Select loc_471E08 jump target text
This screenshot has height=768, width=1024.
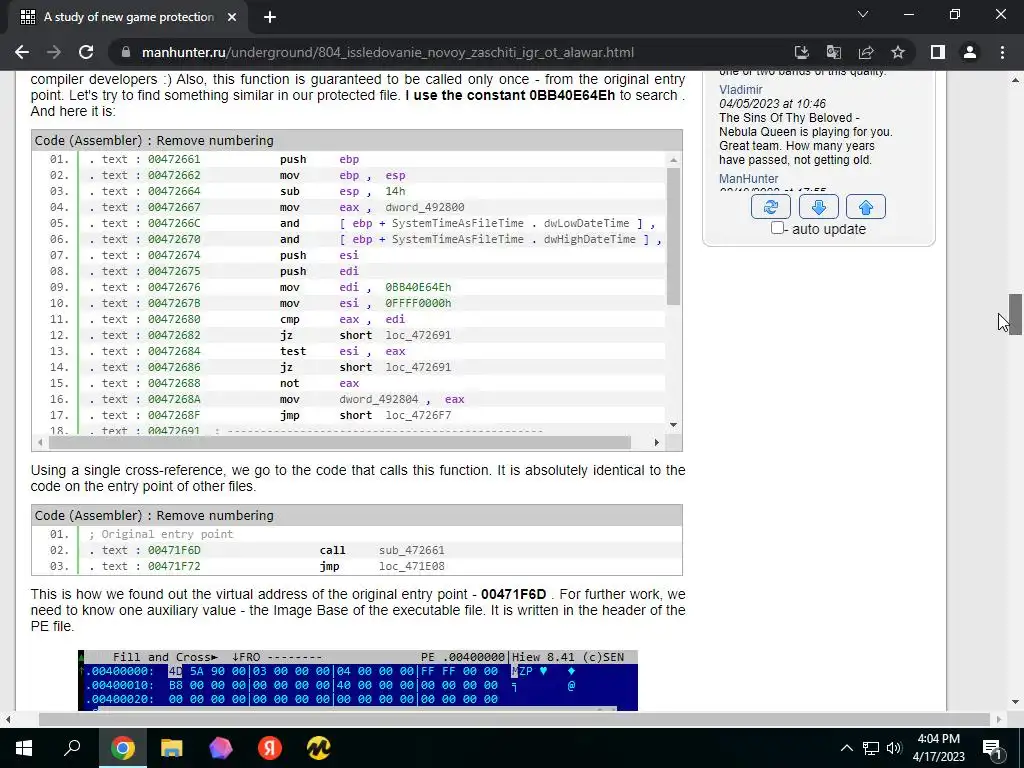(411, 566)
